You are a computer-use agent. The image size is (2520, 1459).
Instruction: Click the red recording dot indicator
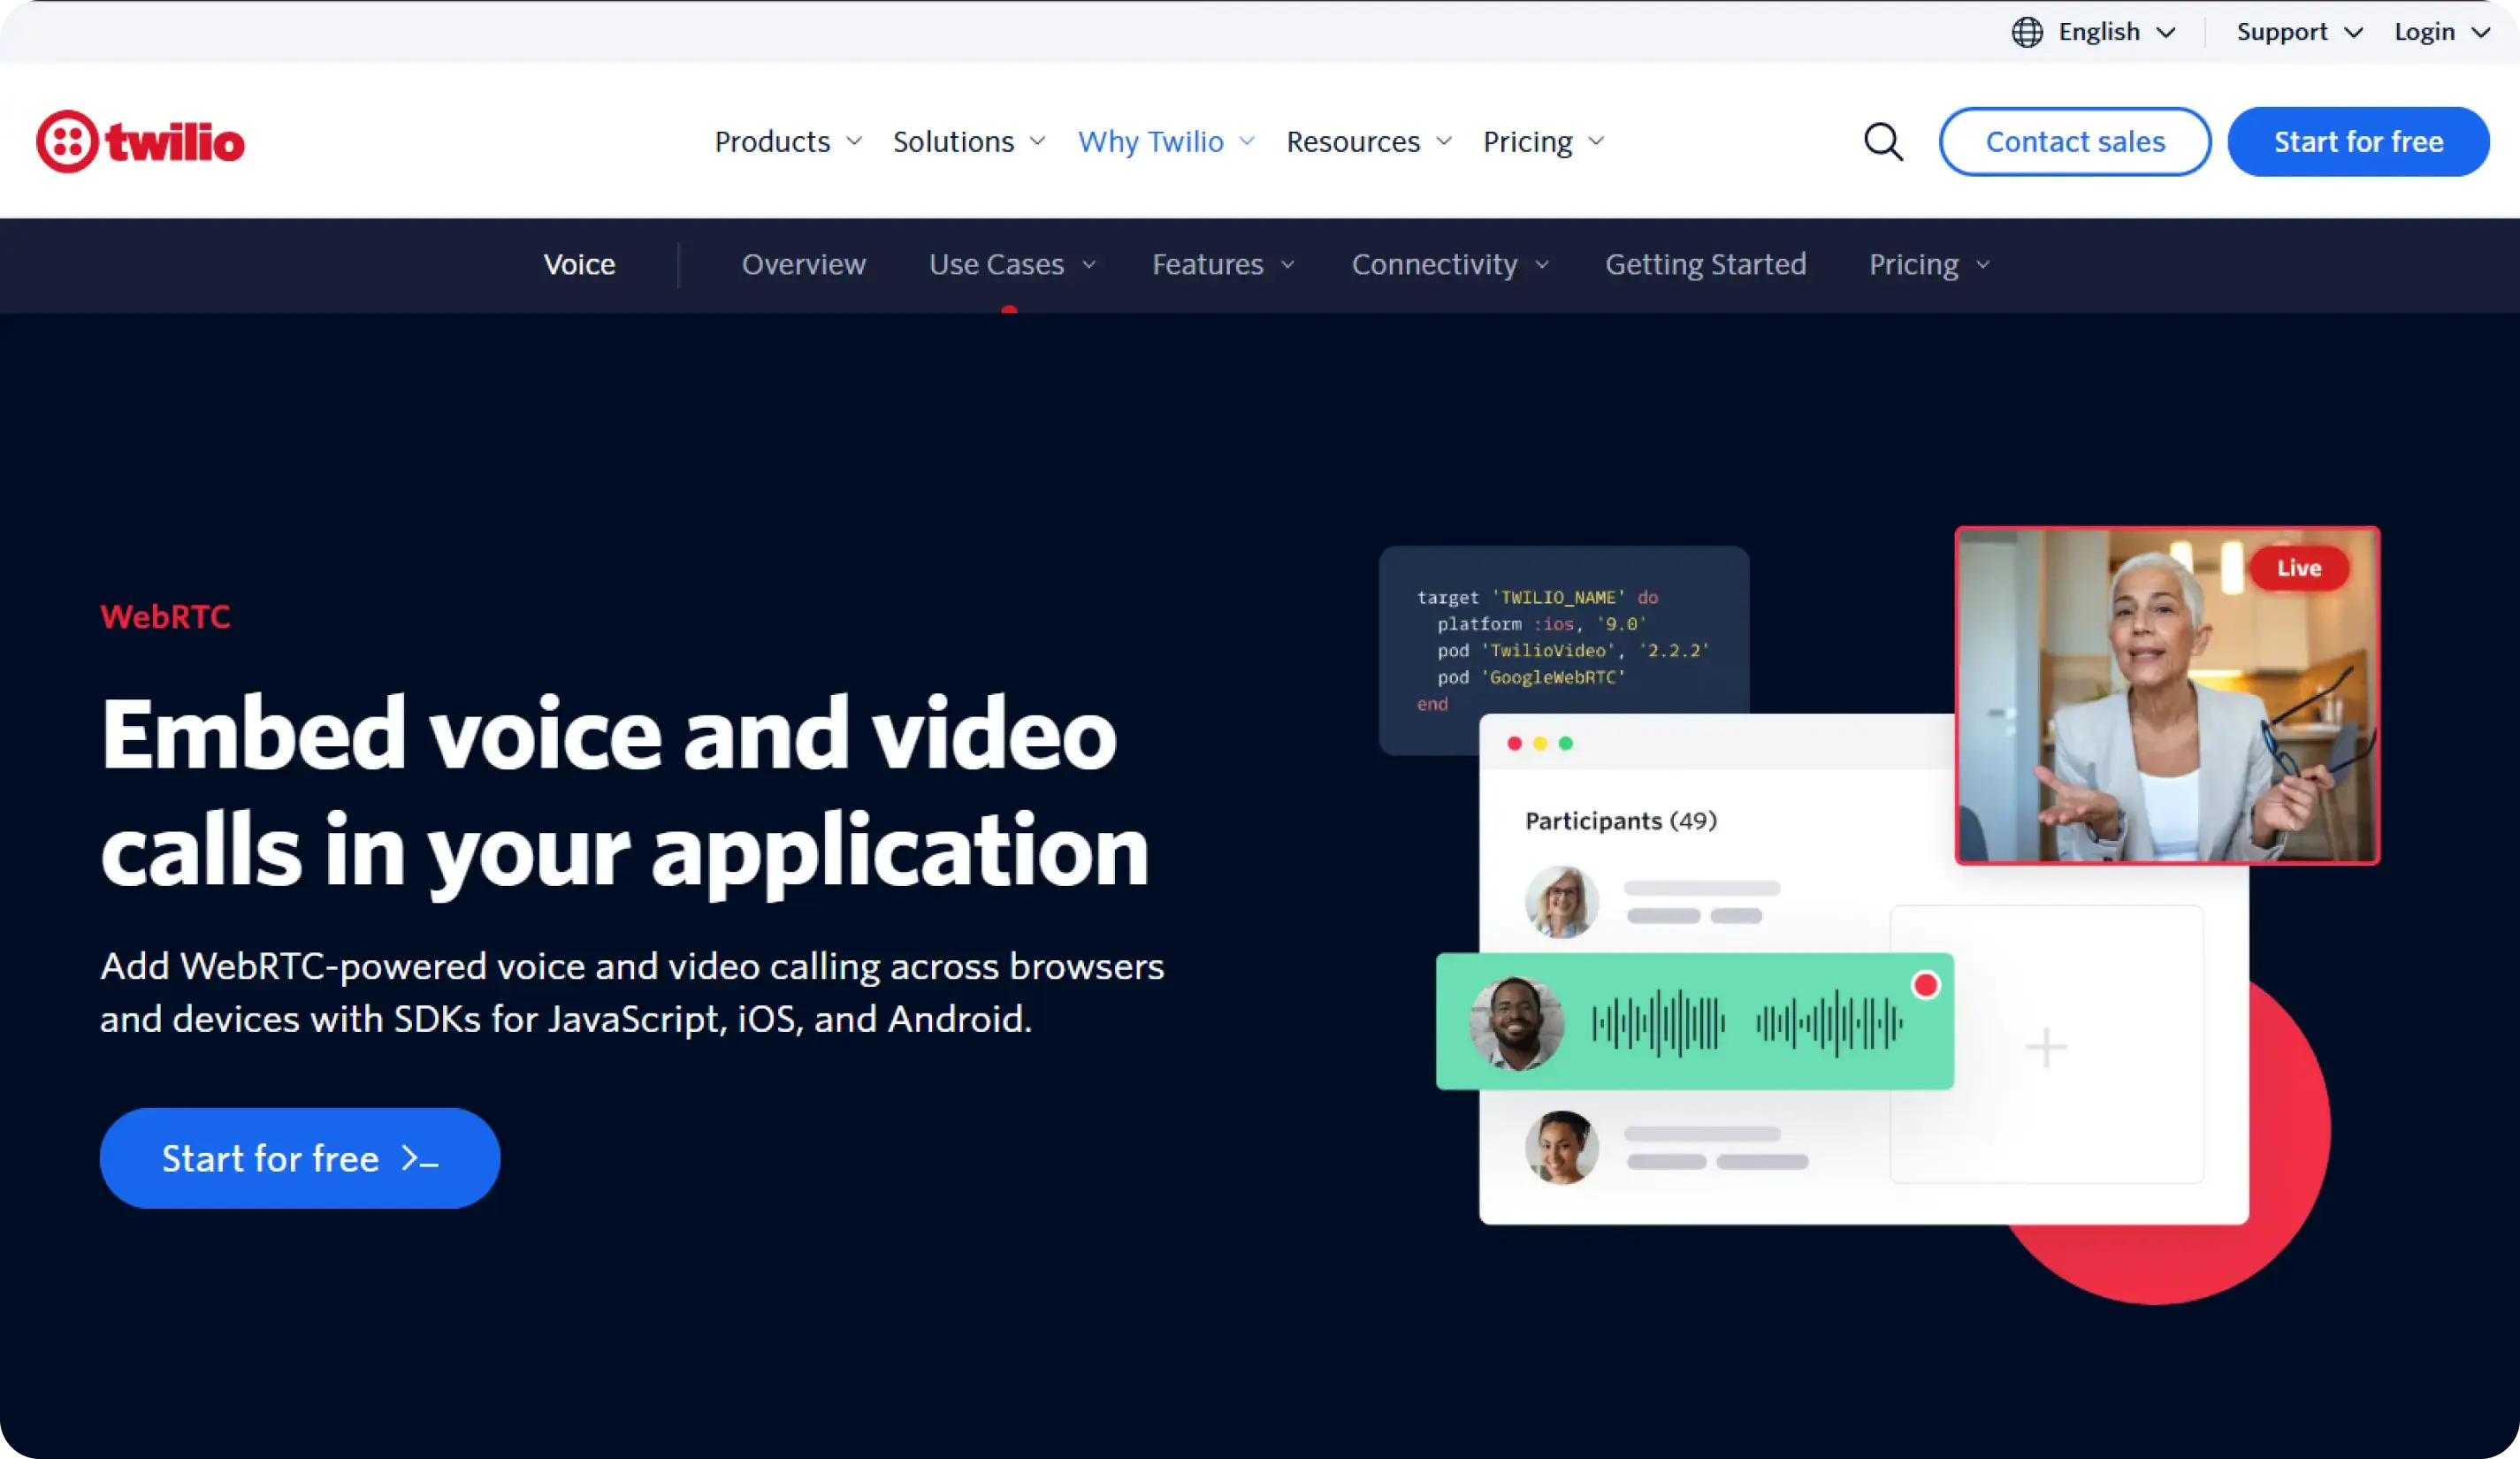click(1925, 985)
